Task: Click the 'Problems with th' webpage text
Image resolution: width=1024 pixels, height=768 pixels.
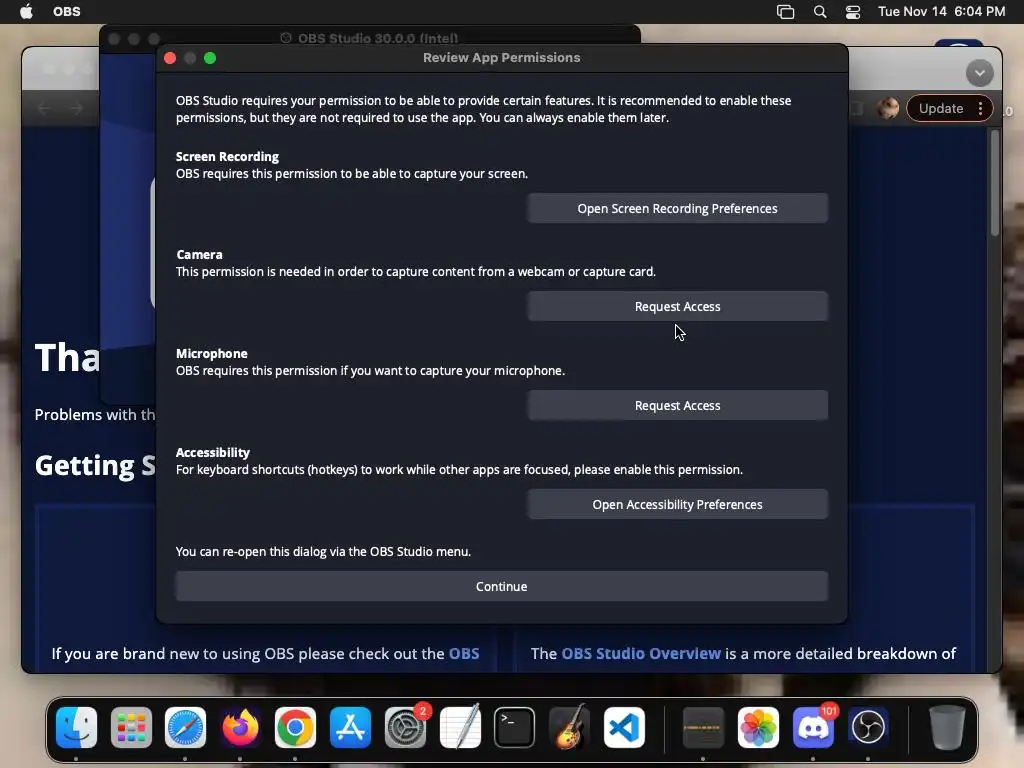Action: (x=95, y=415)
